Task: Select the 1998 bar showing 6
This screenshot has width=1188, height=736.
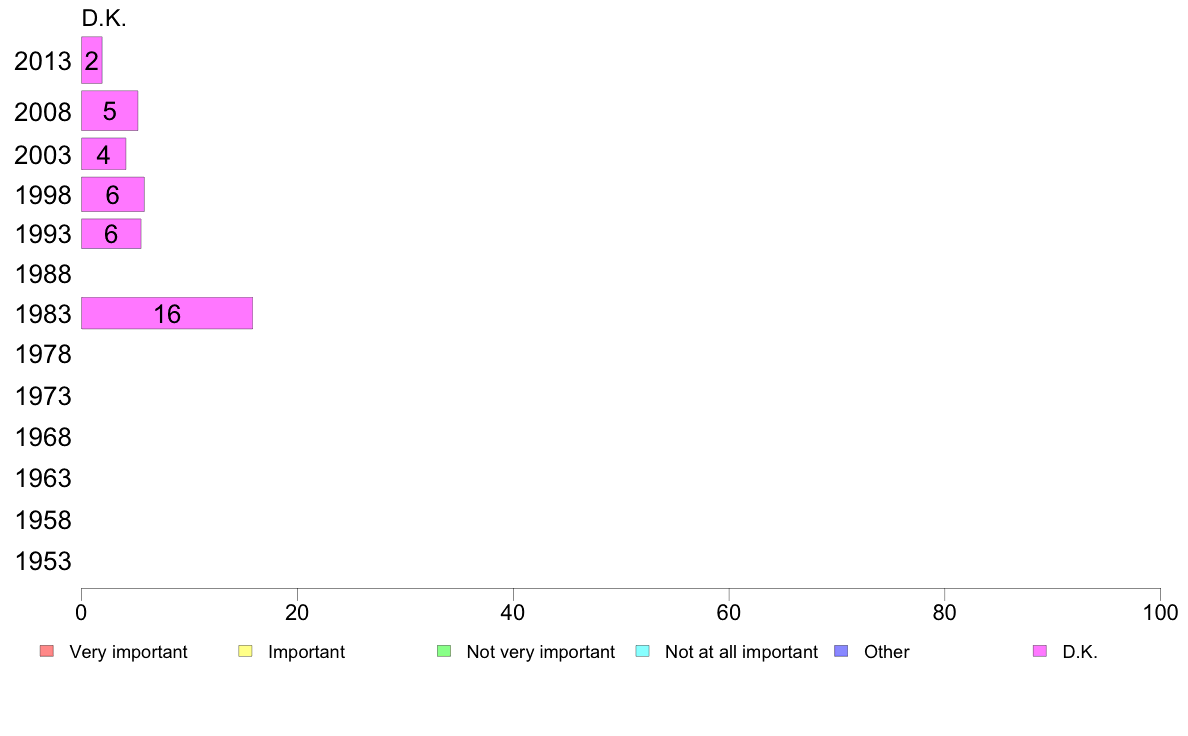Action: click(112, 195)
